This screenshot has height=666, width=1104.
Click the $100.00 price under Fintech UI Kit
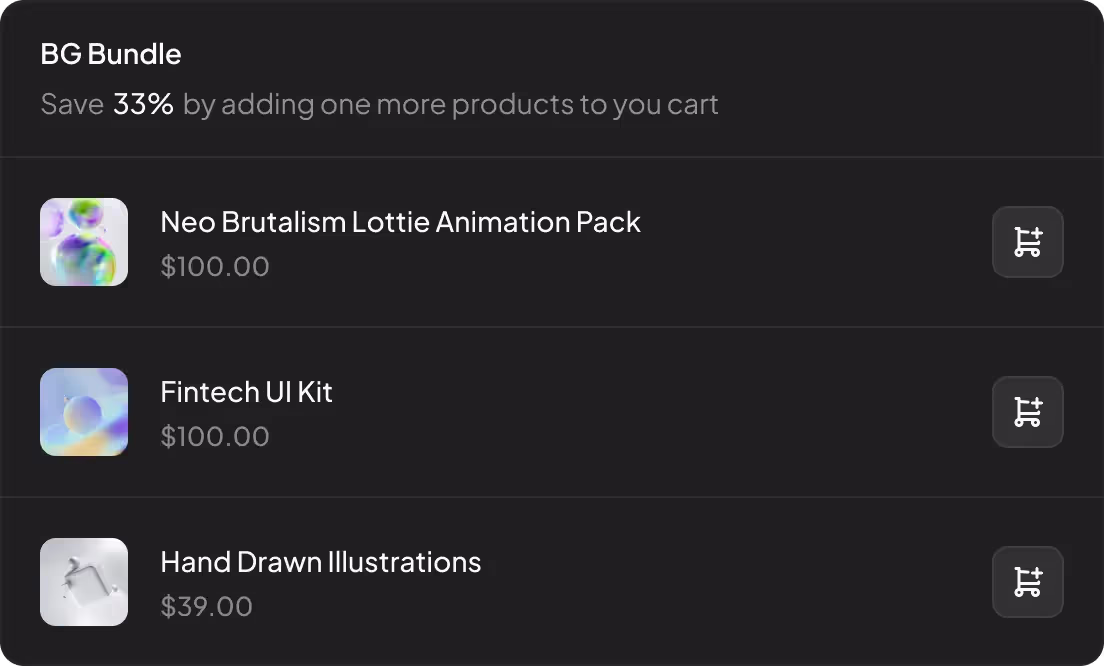coord(215,437)
